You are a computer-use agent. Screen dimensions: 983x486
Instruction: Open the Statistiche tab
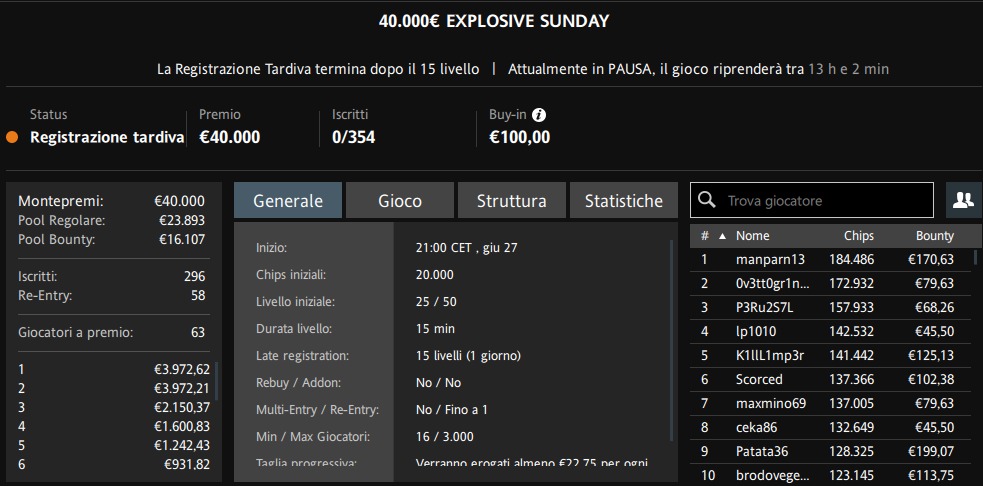tap(624, 201)
